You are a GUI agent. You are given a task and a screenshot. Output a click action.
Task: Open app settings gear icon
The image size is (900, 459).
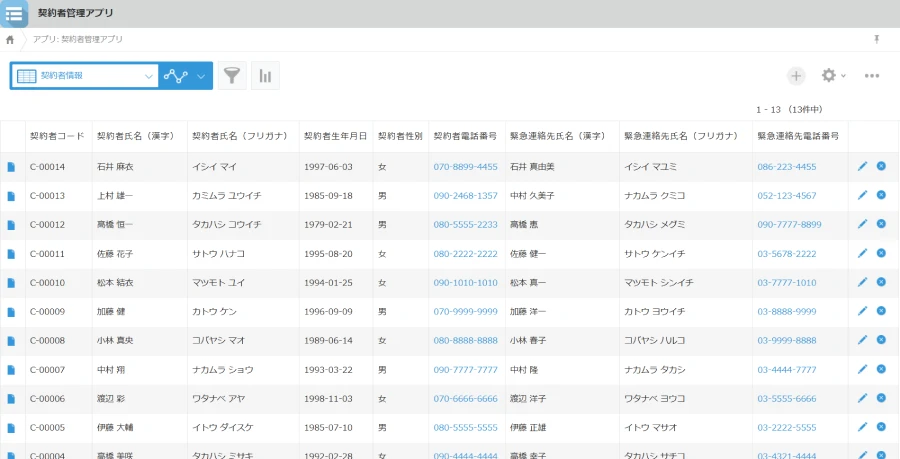coord(828,75)
